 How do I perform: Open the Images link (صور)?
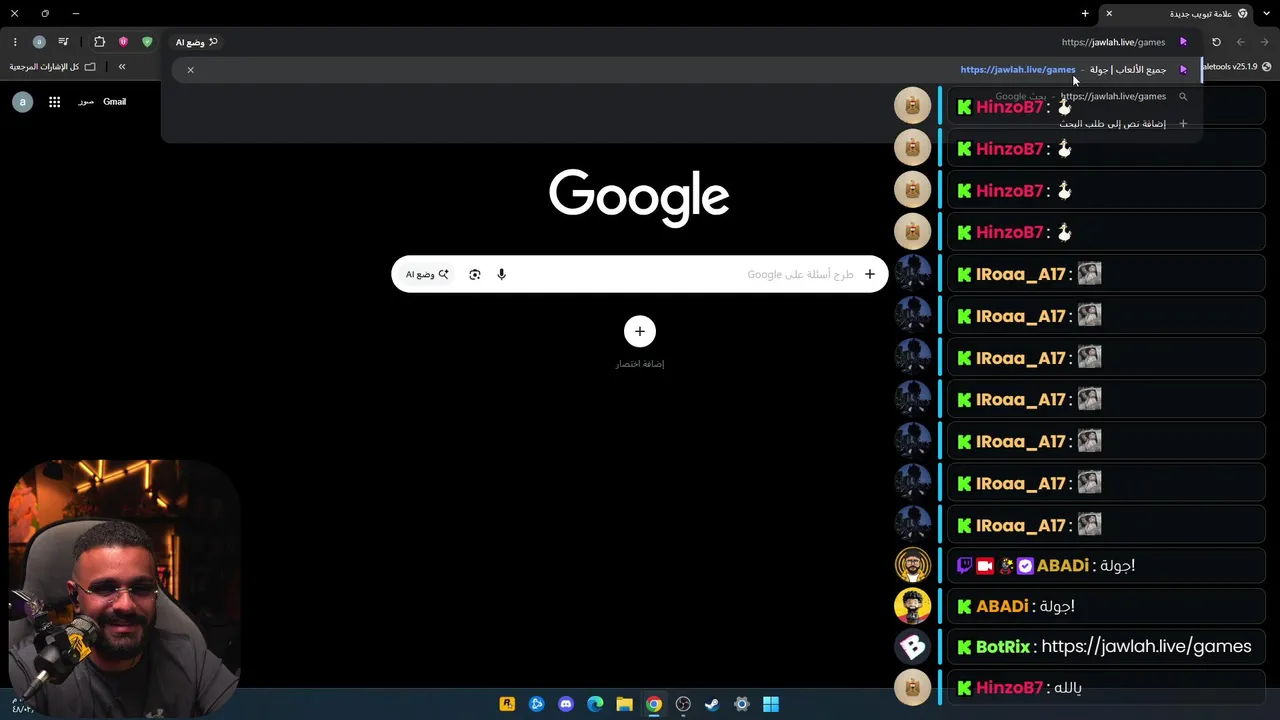coord(86,102)
